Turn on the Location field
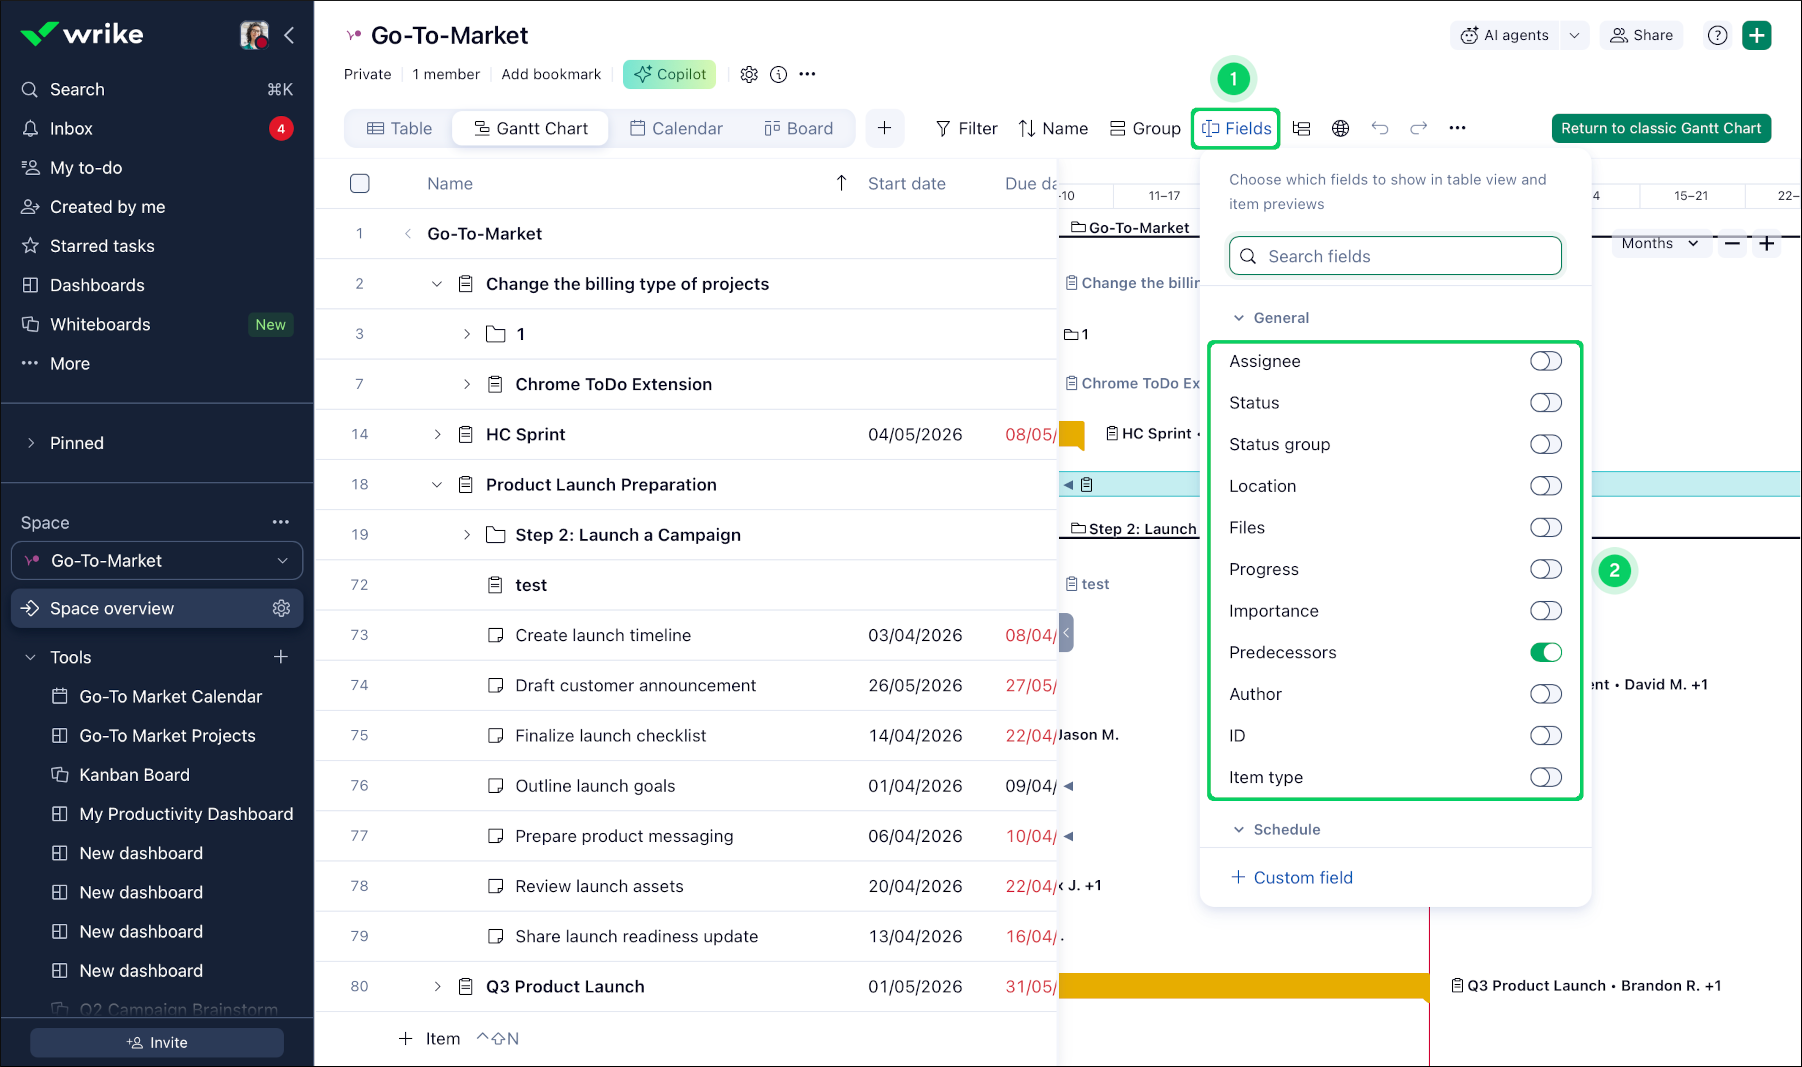This screenshot has width=1802, height=1067. coord(1545,486)
